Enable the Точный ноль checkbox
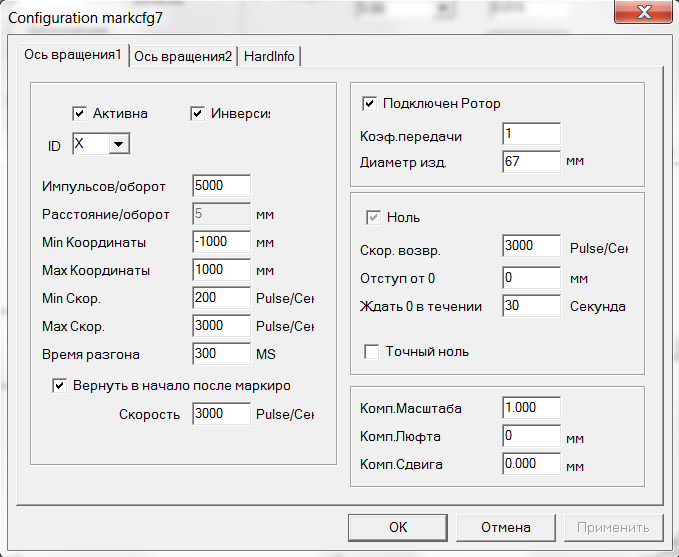This screenshot has height=557, width=679. pos(372,351)
